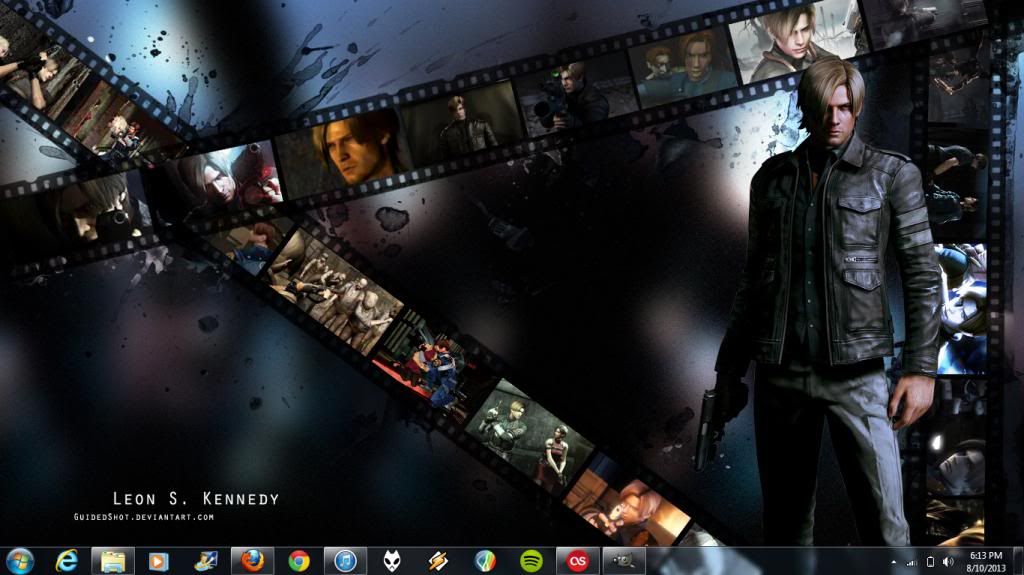Open Windows Explorer folder icon
The image size is (1024, 575).
pyautogui.click(x=113, y=561)
